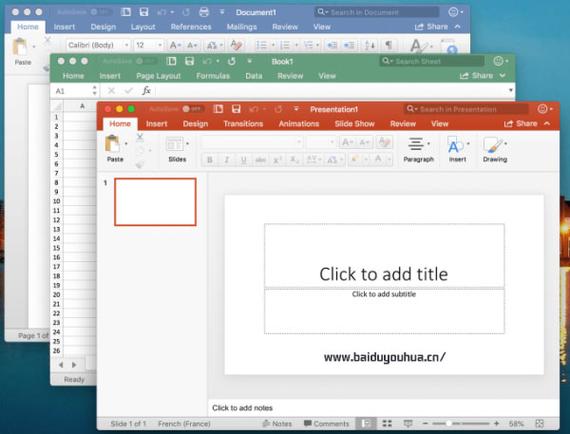570x434 pixels.
Task: Select slide 1 thumbnail in PowerPoint
Action: [155, 202]
